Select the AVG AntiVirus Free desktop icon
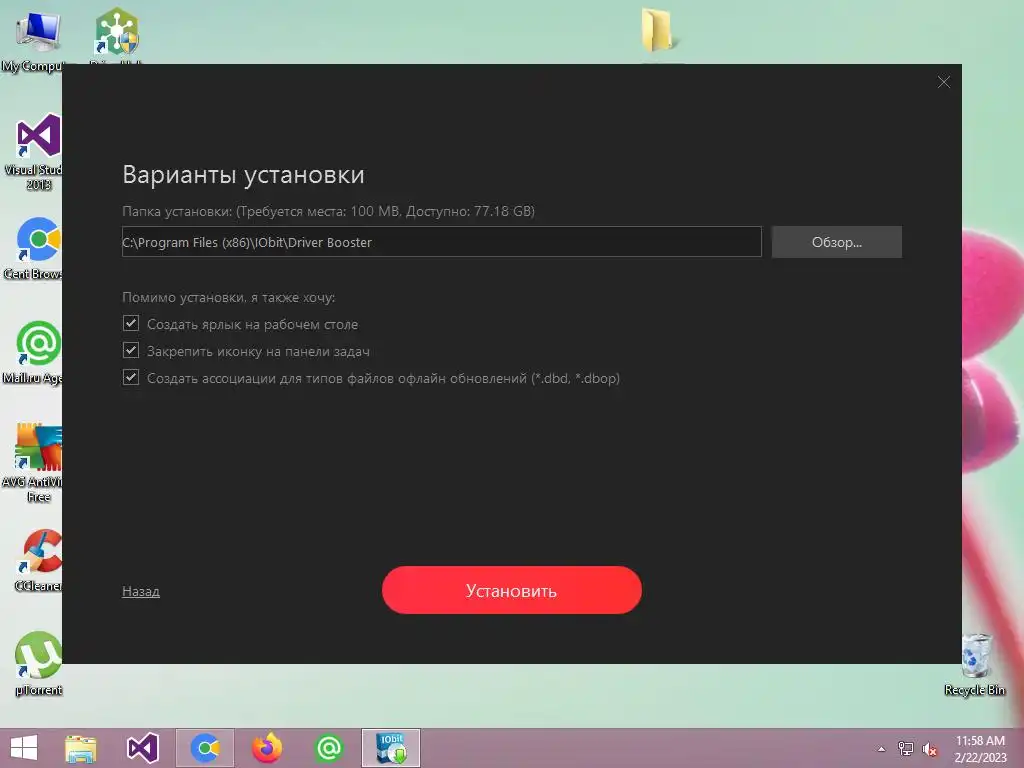The height and width of the screenshot is (768, 1024). pos(38,462)
